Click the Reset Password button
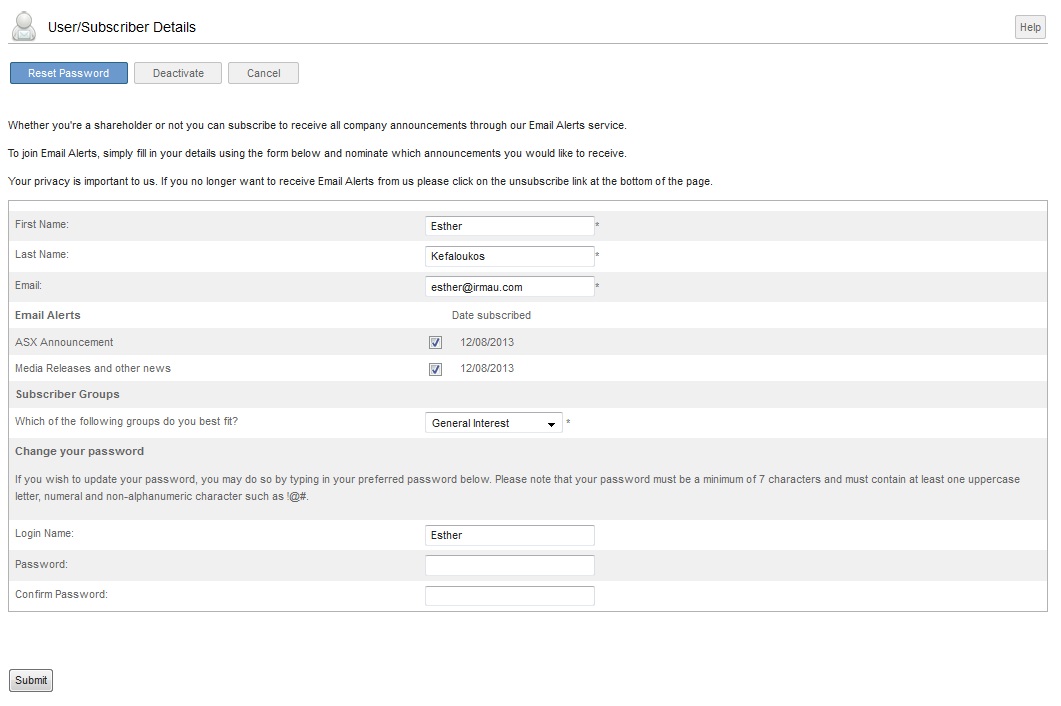The height and width of the screenshot is (706, 1061). [68, 73]
